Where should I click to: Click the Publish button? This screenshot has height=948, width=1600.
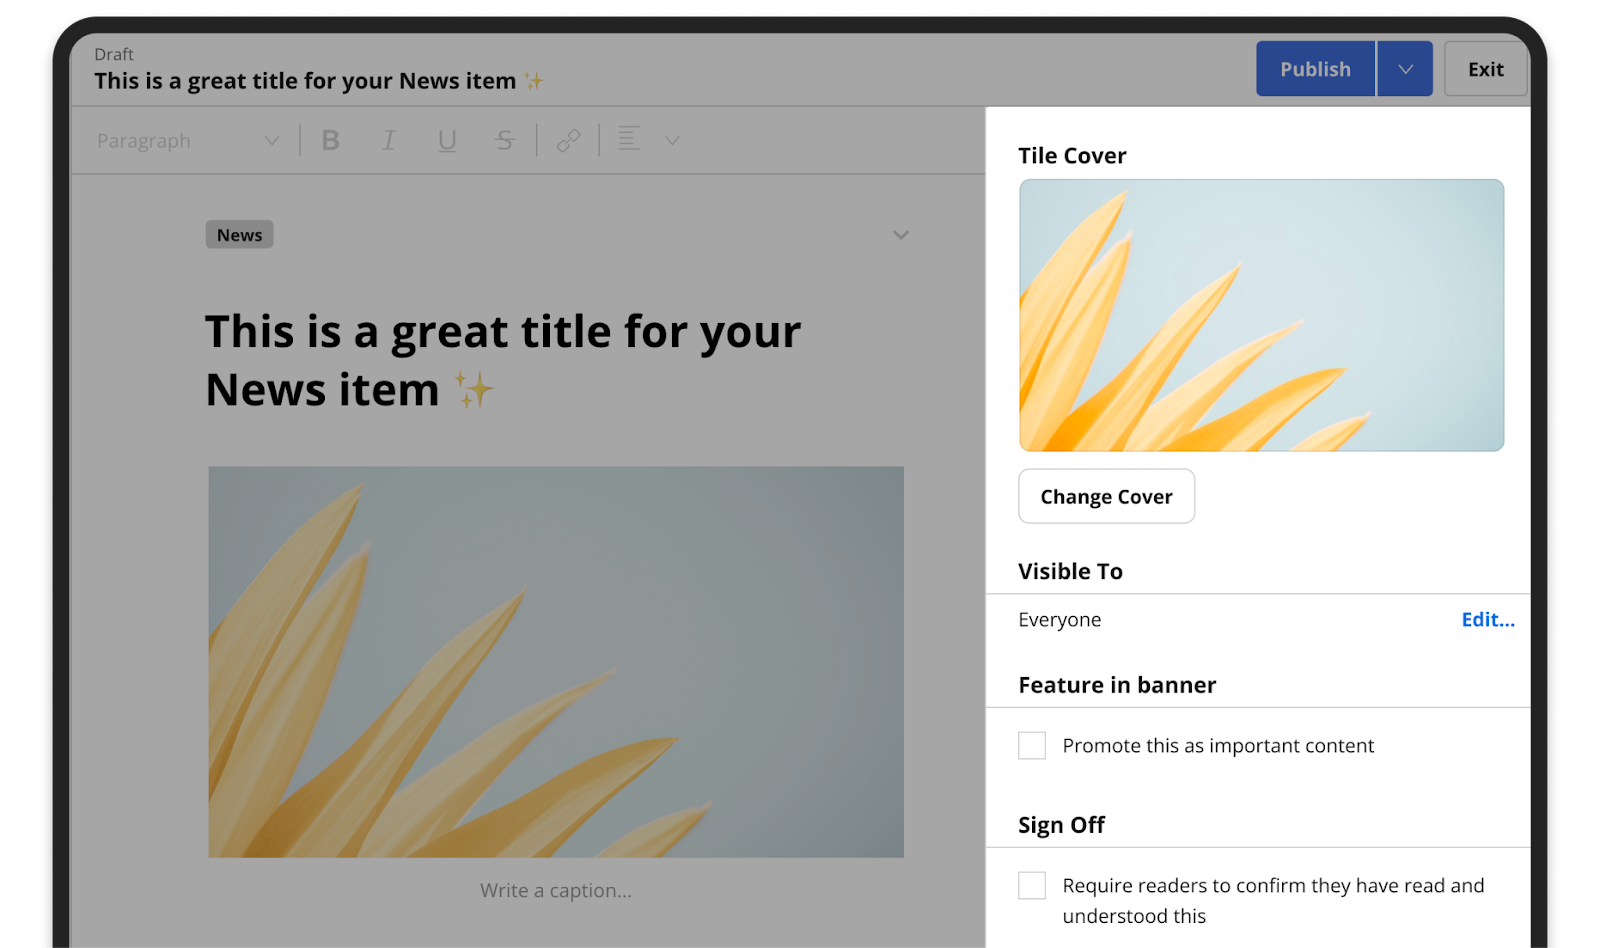pyautogui.click(x=1315, y=69)
